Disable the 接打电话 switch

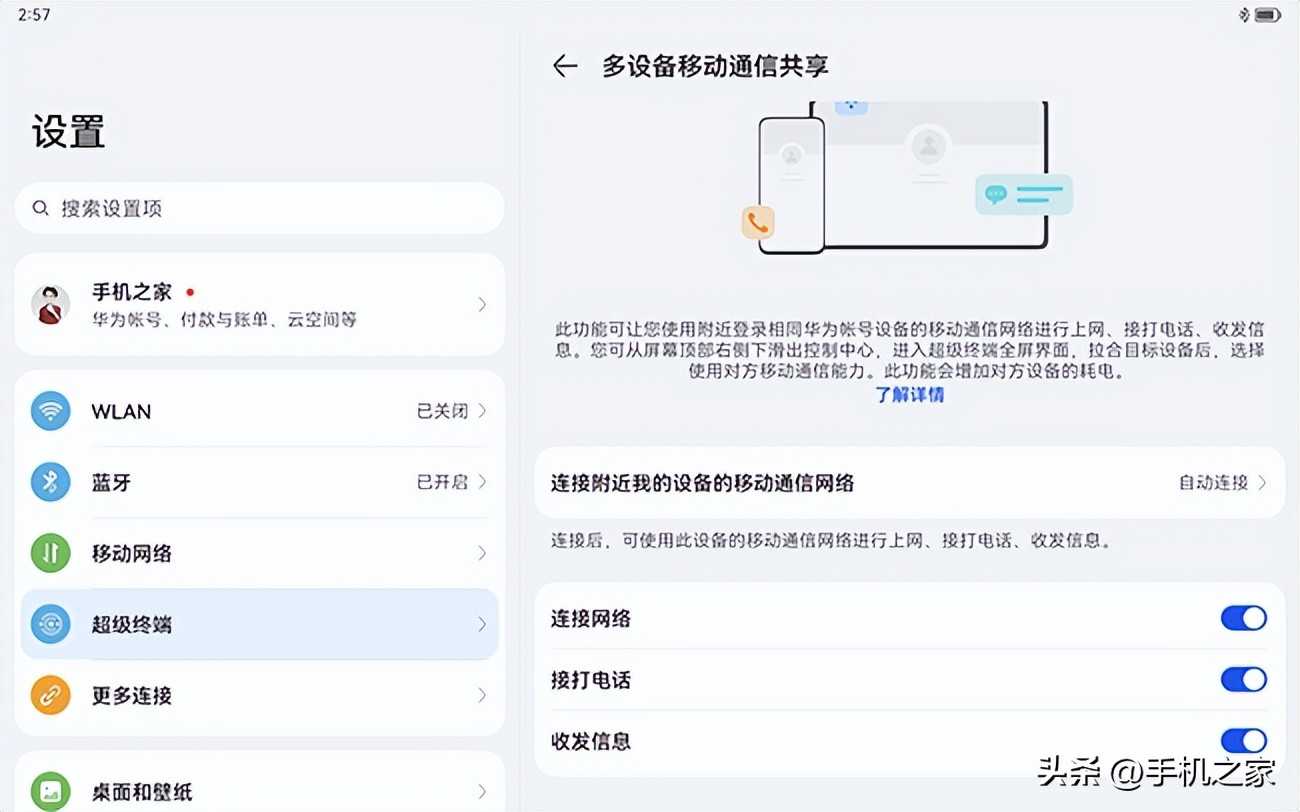1243,679
